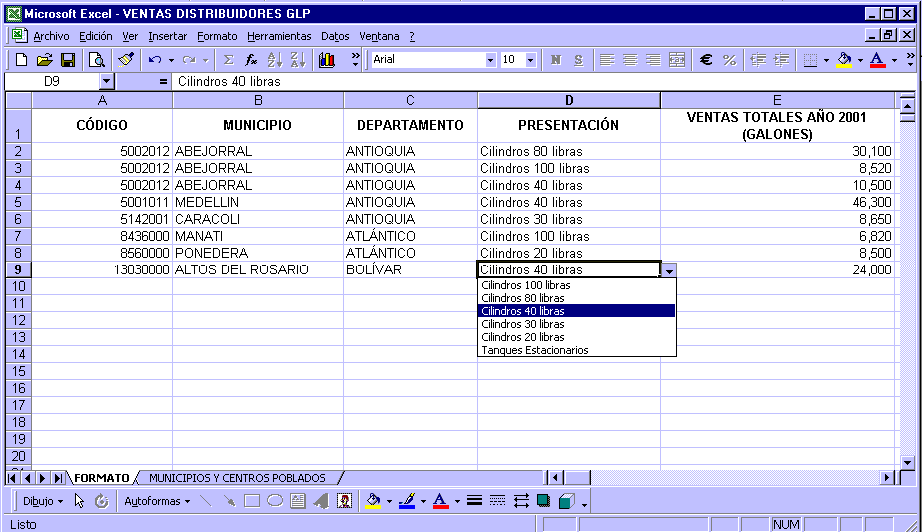
Task: Open Print Preview from the toolbar
Action: [96, 60]
